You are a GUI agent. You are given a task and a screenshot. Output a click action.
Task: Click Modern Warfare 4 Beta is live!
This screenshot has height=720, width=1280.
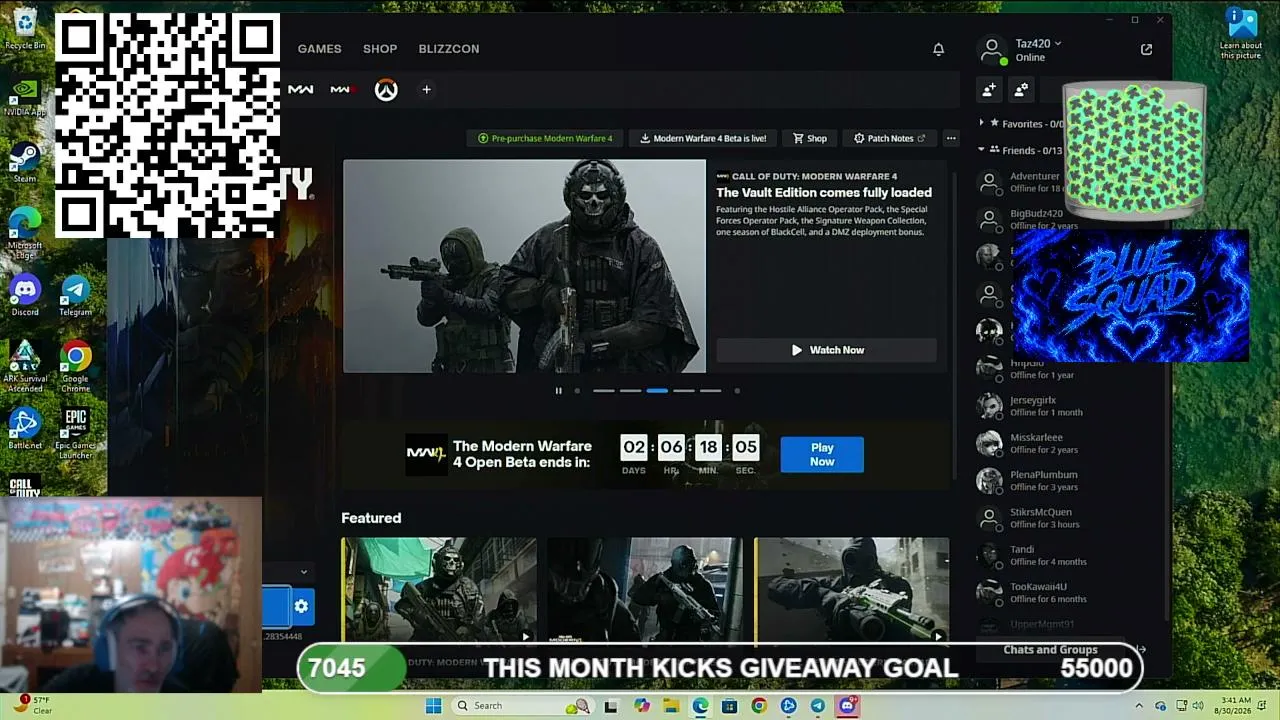point(703,138)
